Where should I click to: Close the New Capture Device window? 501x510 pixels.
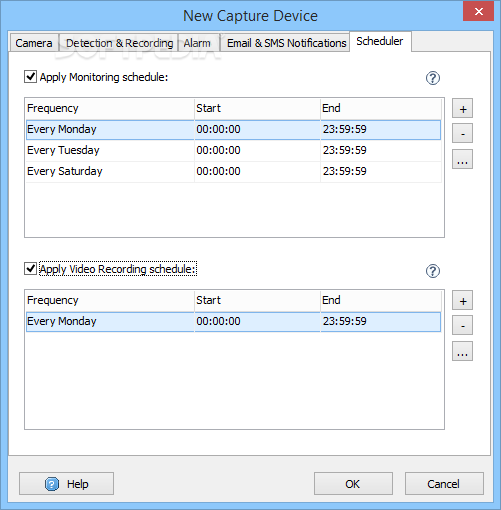coord(478,11)
